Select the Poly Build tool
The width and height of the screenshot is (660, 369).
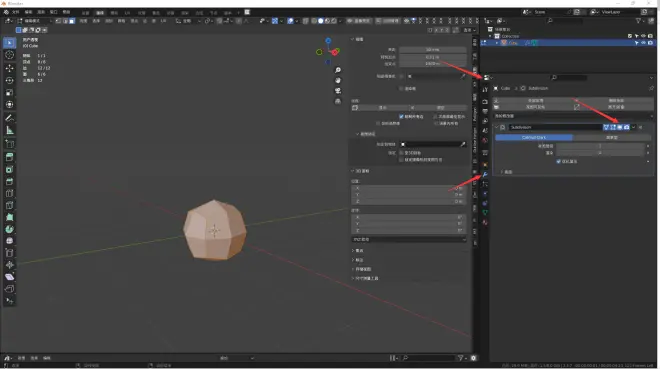pyautogui.click(x=10, y=218)
